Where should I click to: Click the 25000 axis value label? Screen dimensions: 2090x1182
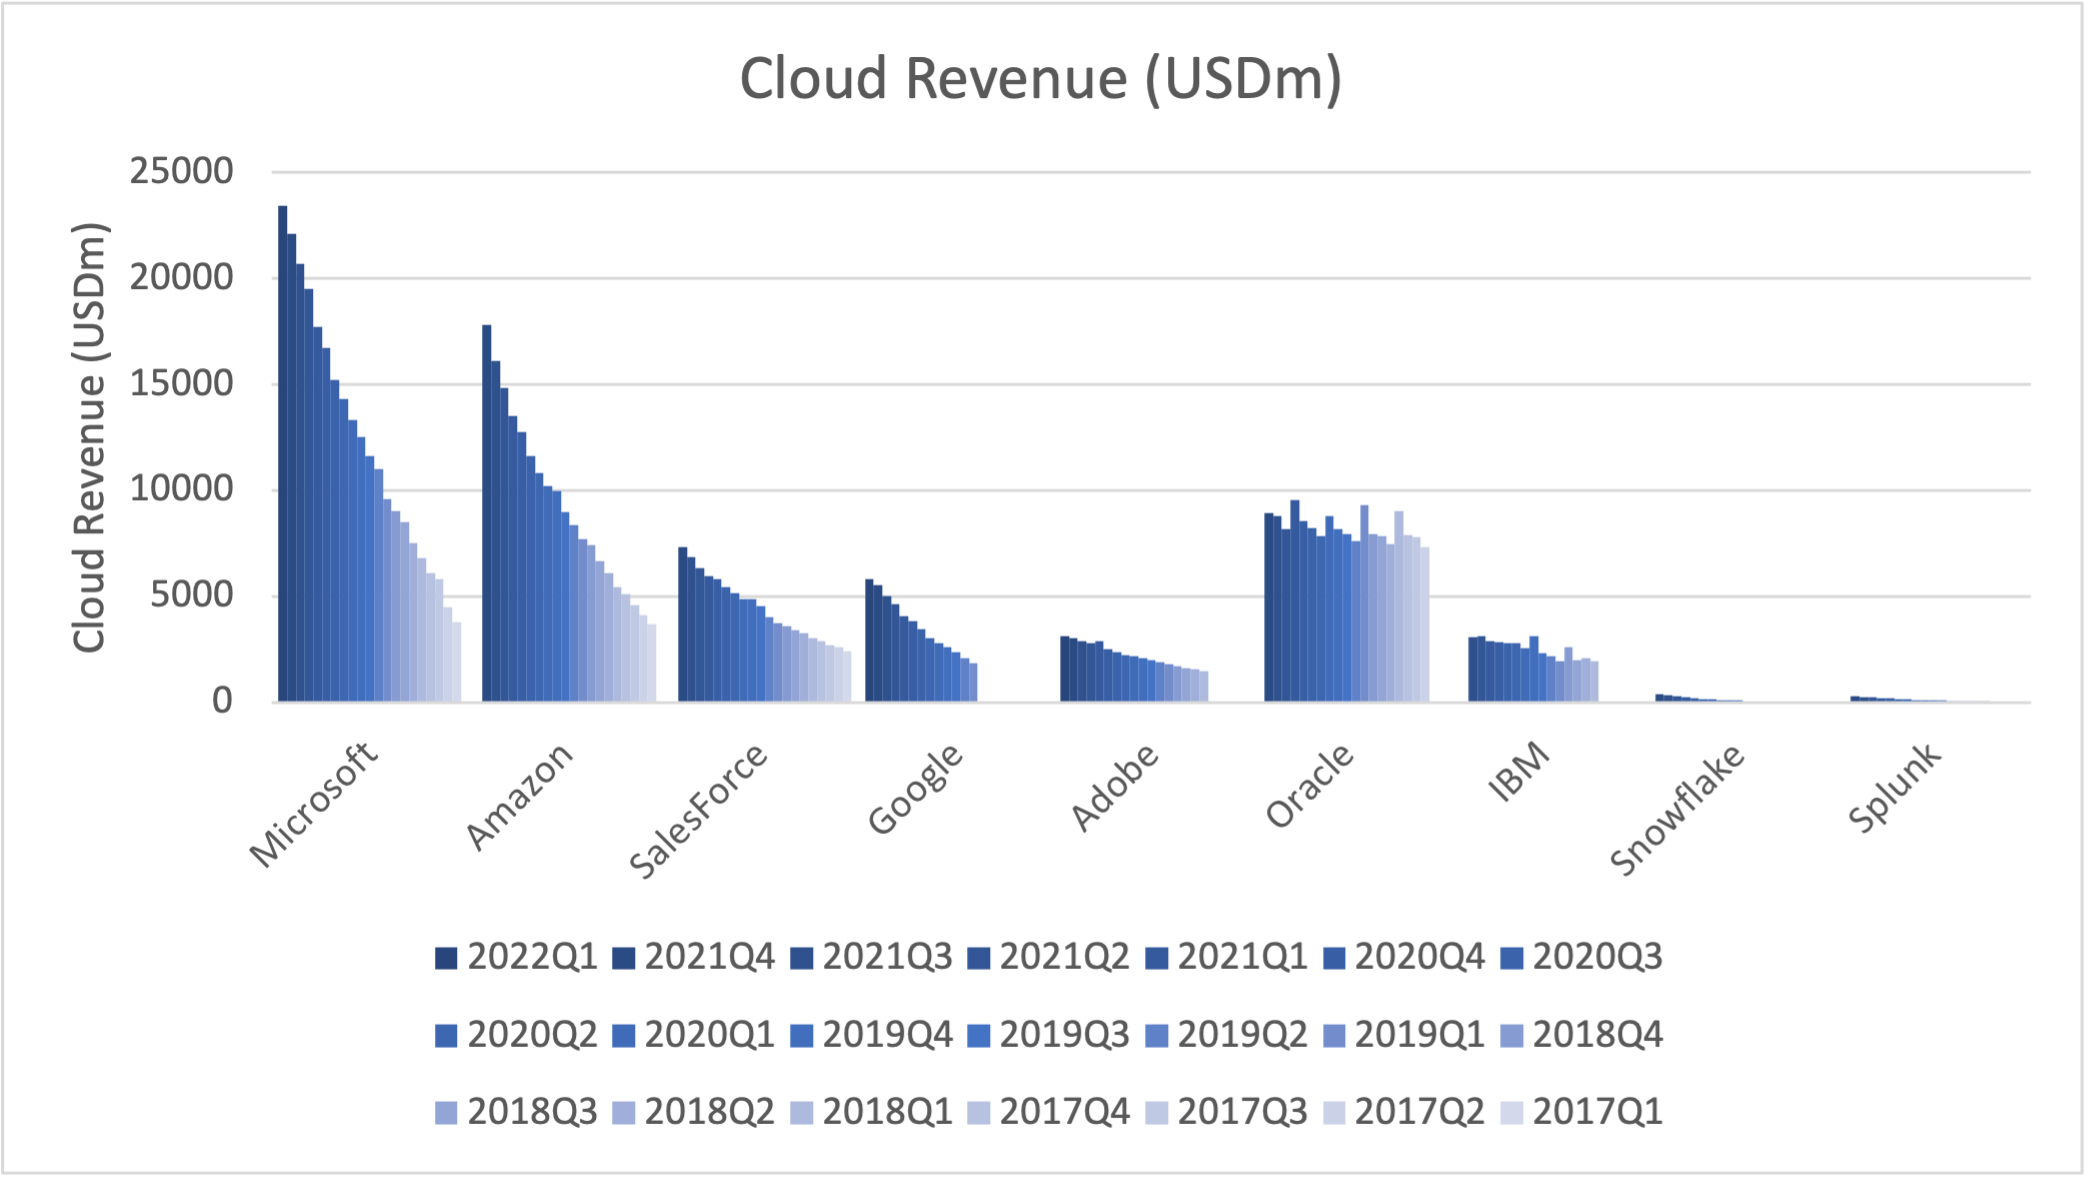[181, 171]
